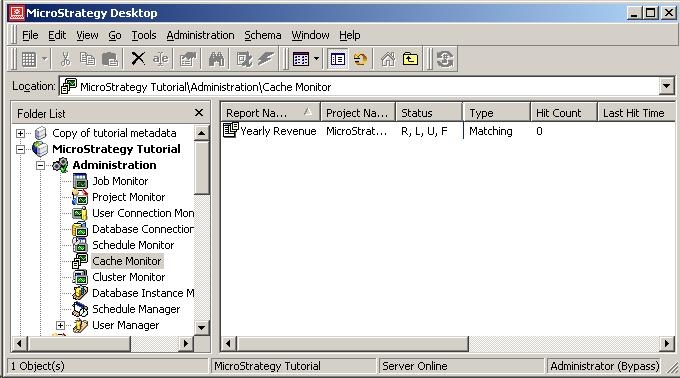Expand Copy of tutorial metadata node
This screenshot has width=680, height=378.
(x=20, y=133)
